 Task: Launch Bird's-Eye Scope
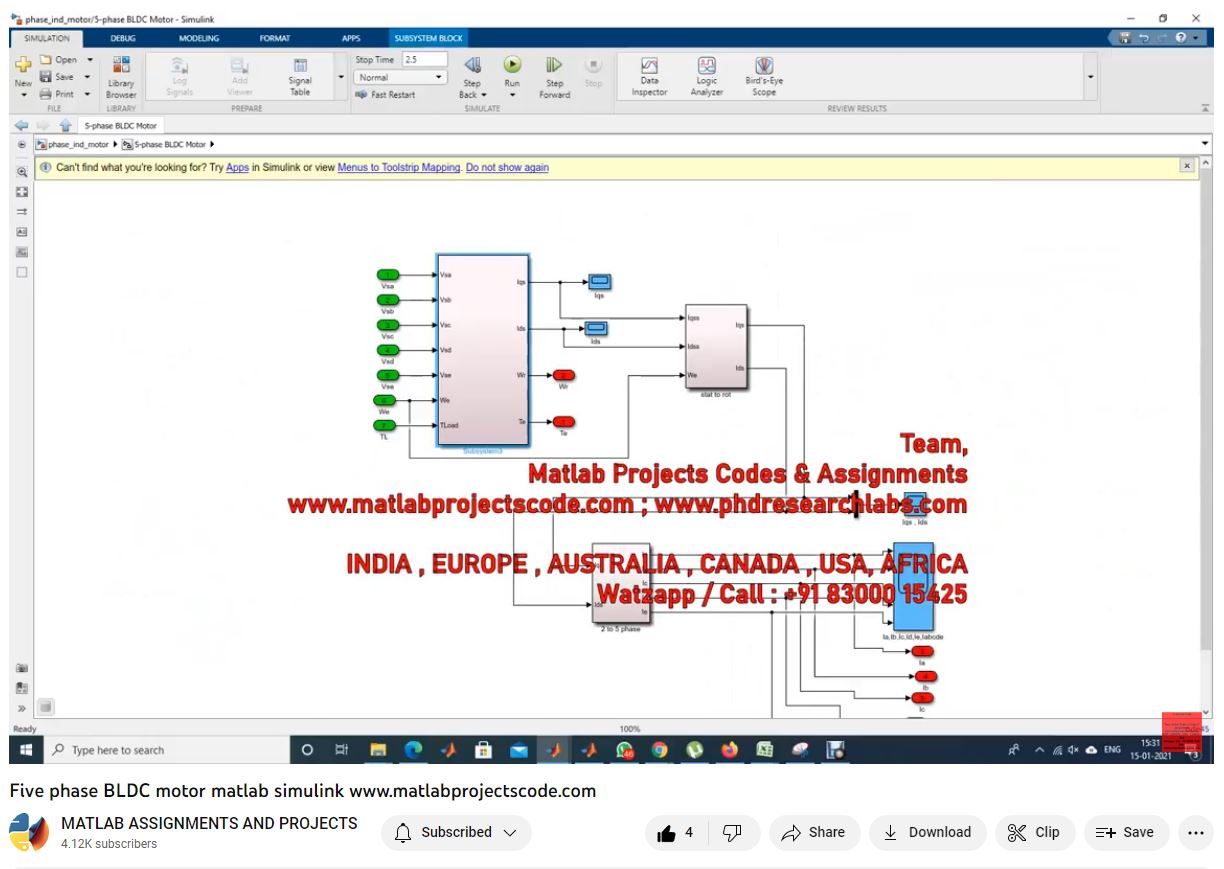(764, 76)
